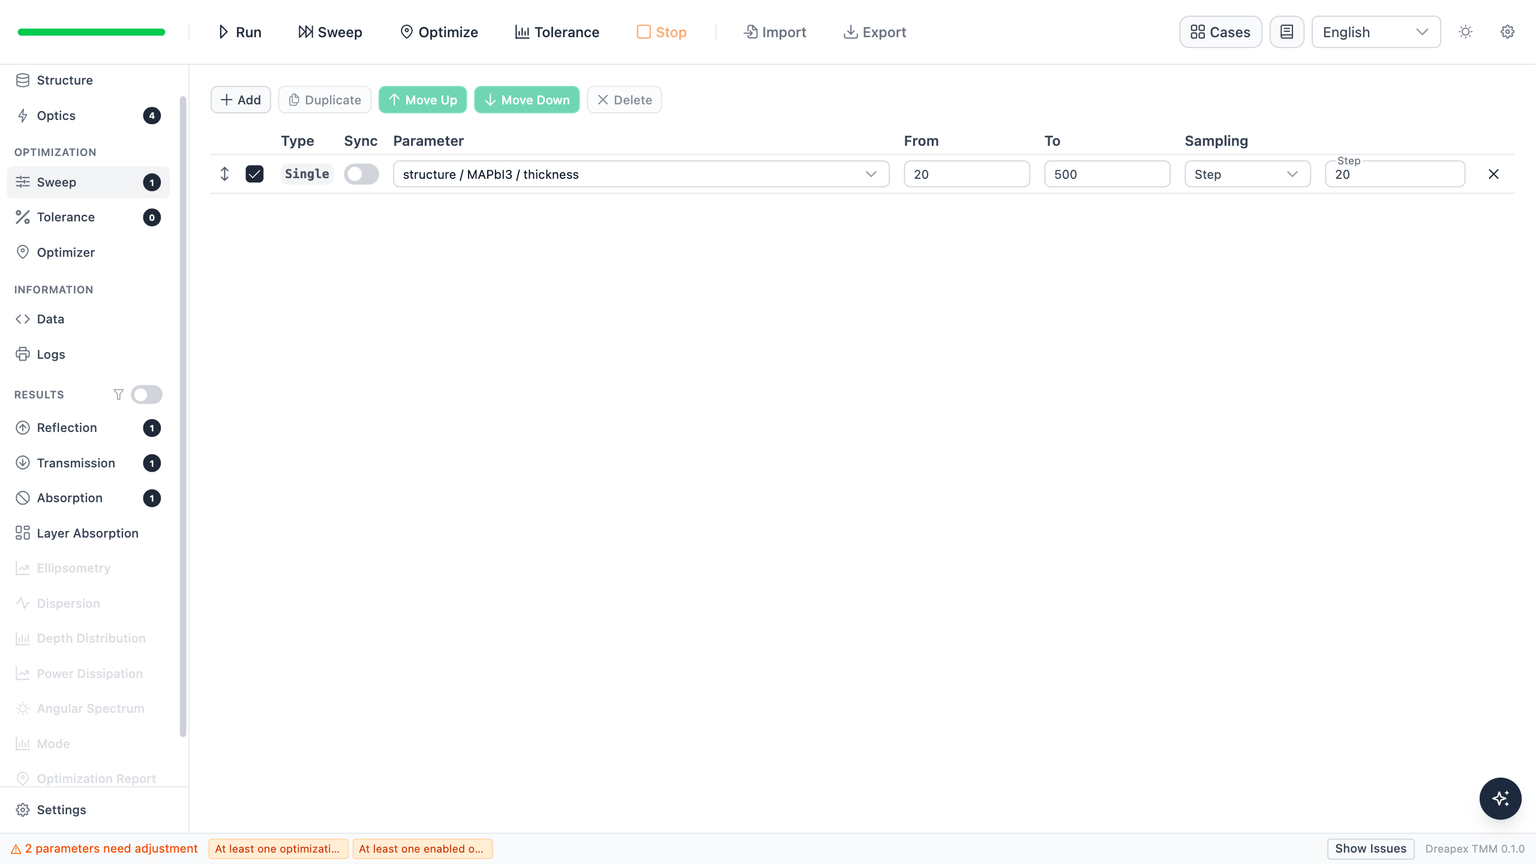The height and width of the screenshot is (864, 1536).
Task: Go to Layer Absorption results
Action: [x=88, y=533]
